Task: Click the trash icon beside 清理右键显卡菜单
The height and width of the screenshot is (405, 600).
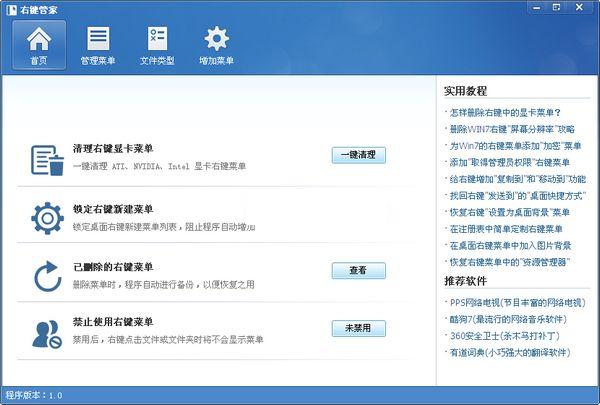Action: [46, 160]
